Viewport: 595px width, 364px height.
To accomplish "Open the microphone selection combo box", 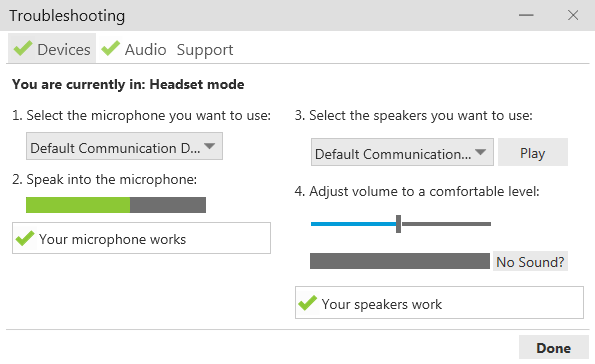I will [x=124, y=146].
